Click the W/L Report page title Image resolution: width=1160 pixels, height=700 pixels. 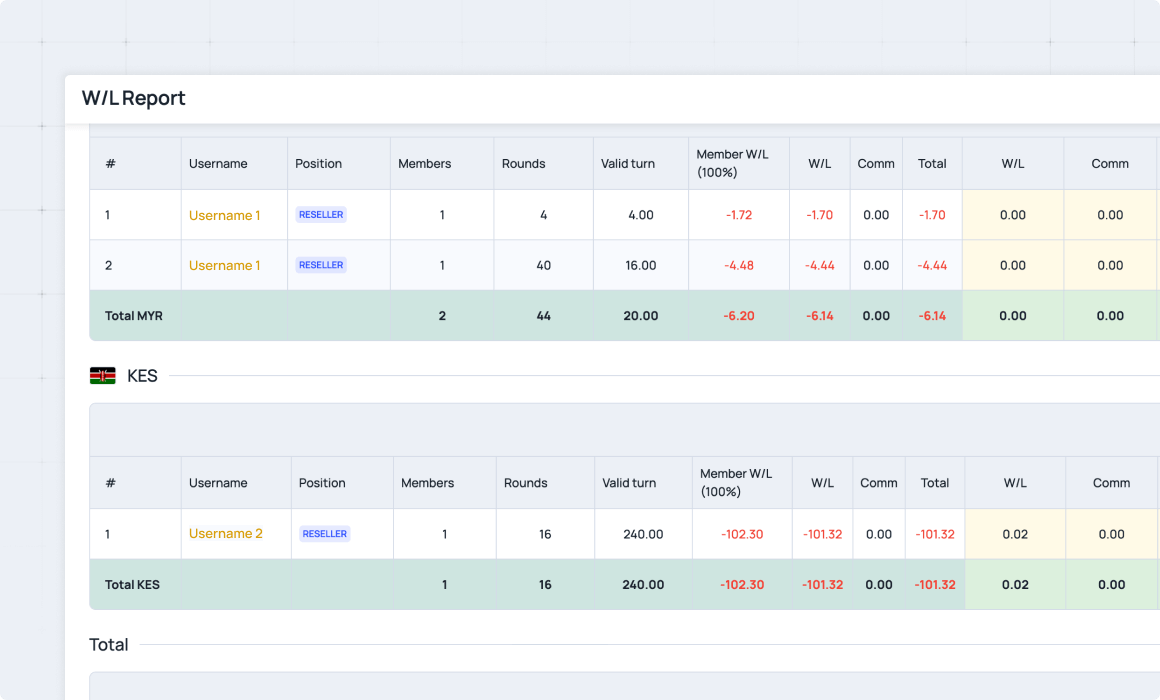click(x=133, y=98)
